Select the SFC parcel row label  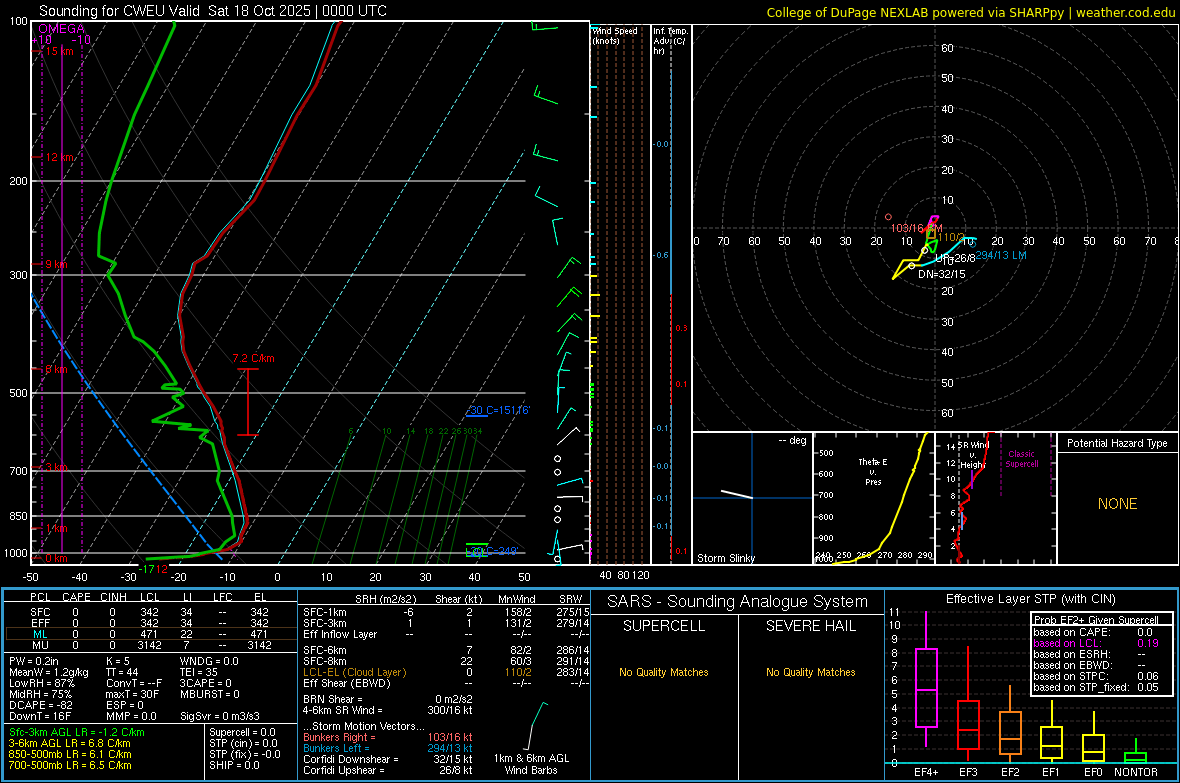point(41,612)
